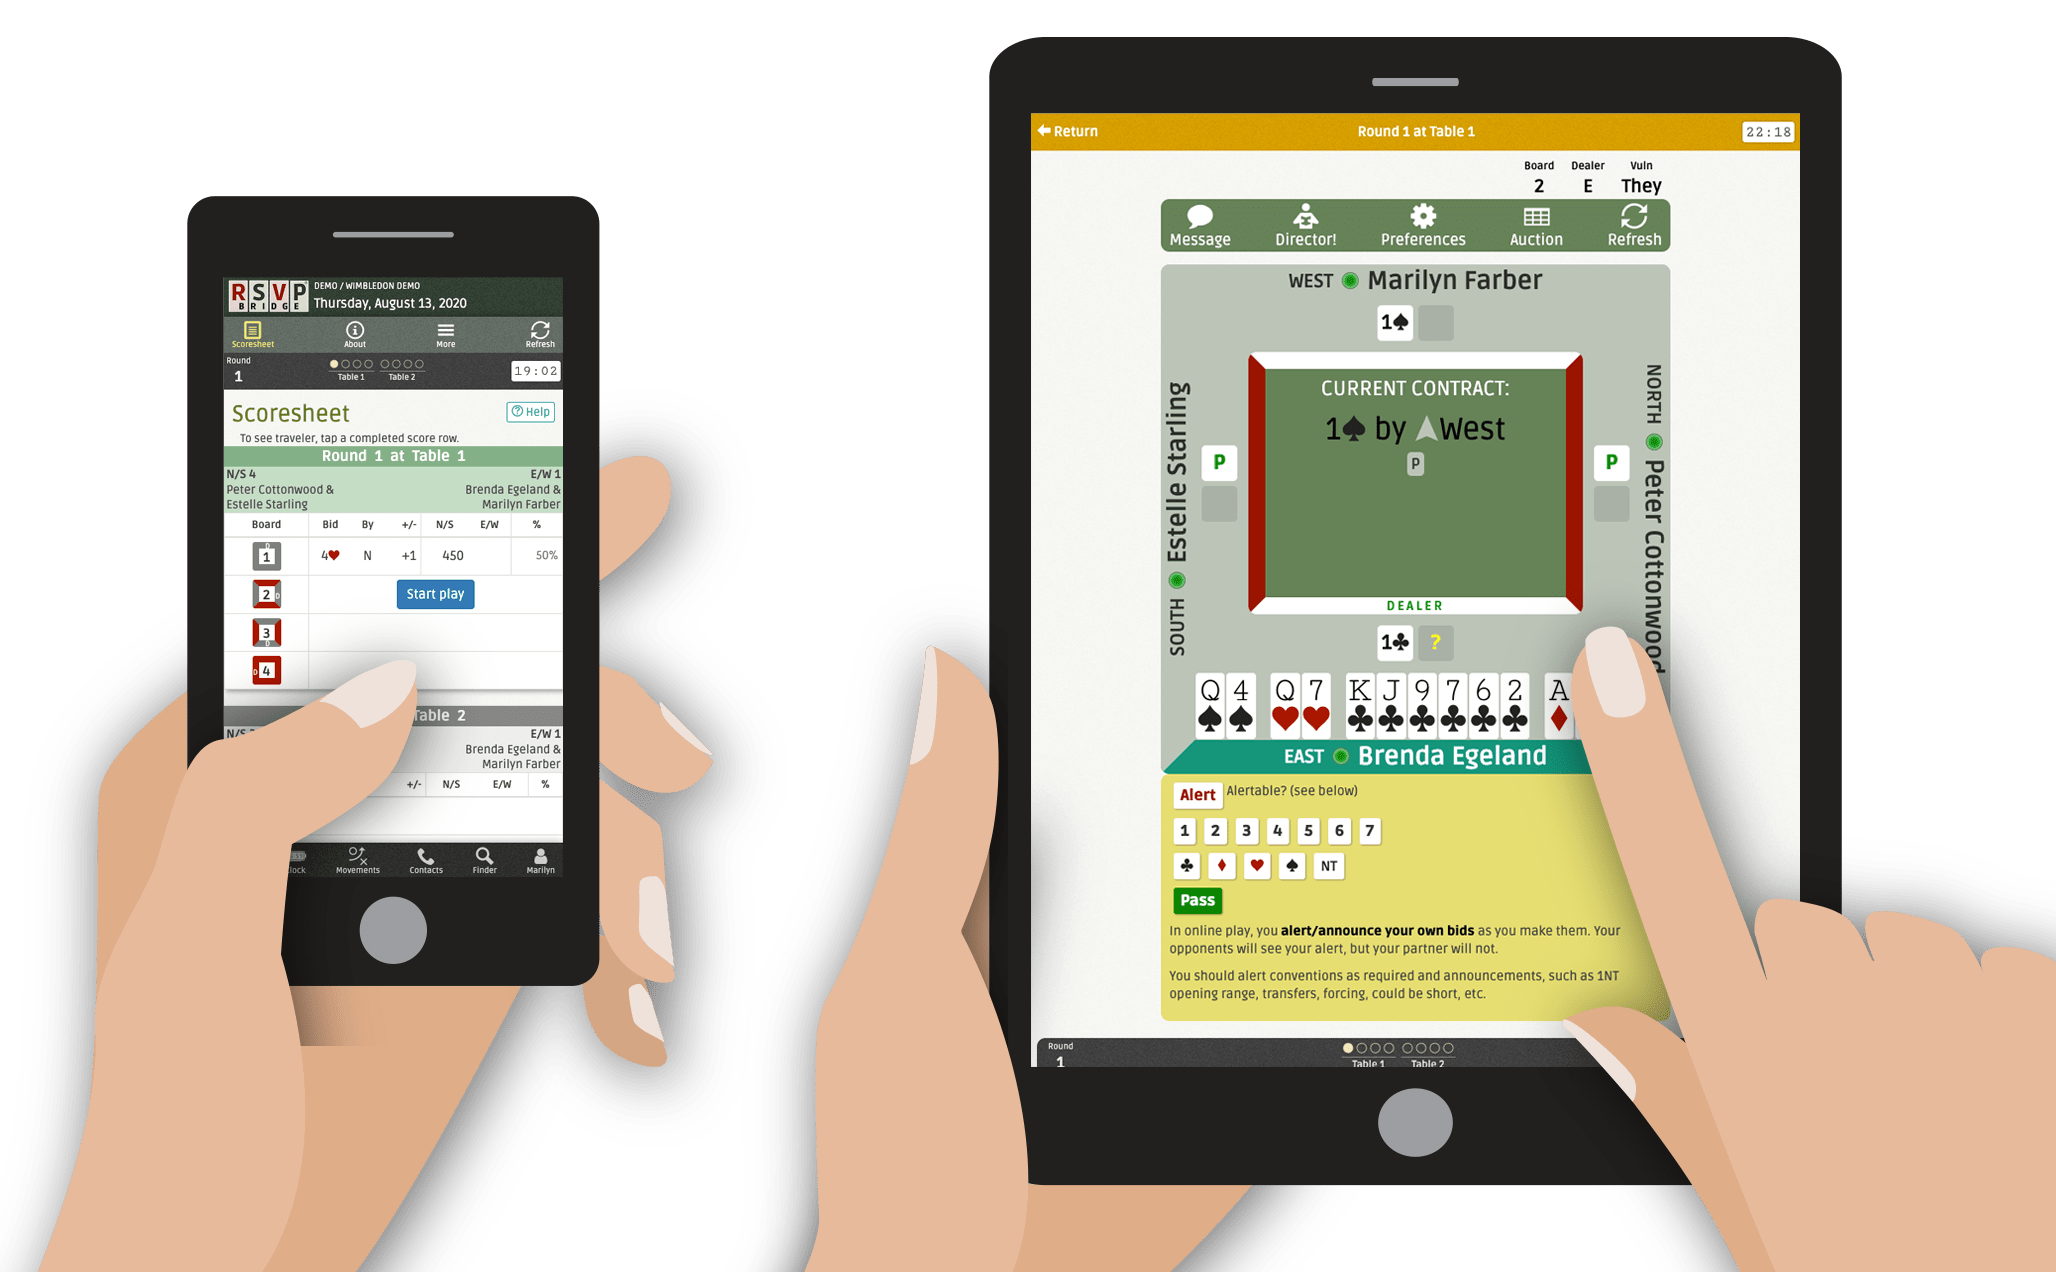The image size is (2056, 1272).
Task: Select Table 1 tab on phone
Action: pyautogui.click(x=355, y=376)
